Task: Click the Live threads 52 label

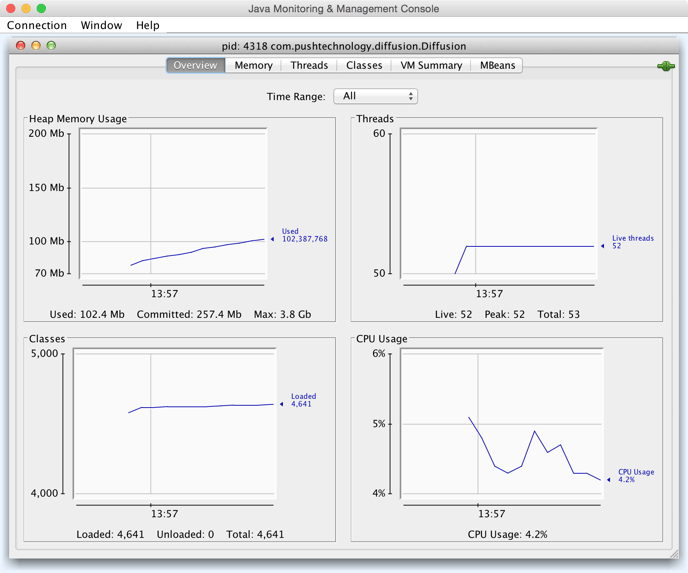Action: pyautogui.click(x=633, y=242)
